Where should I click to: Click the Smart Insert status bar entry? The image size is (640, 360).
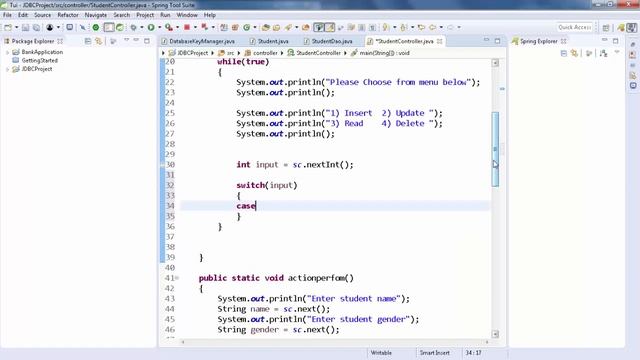(435, 353)
